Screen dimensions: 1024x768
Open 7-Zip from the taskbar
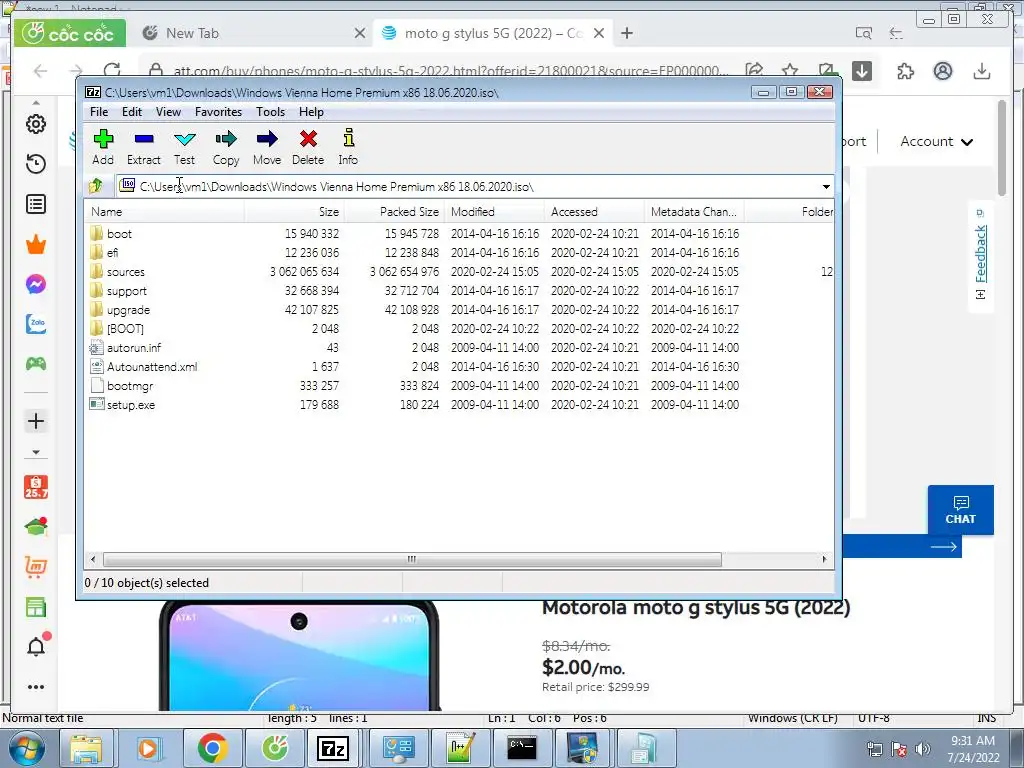click(x=332, y=748)
